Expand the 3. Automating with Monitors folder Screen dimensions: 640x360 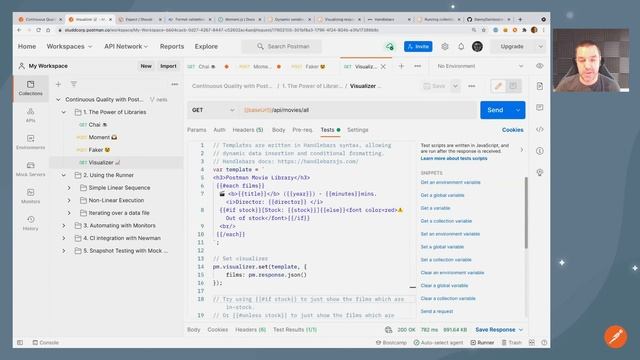(64, 226)
